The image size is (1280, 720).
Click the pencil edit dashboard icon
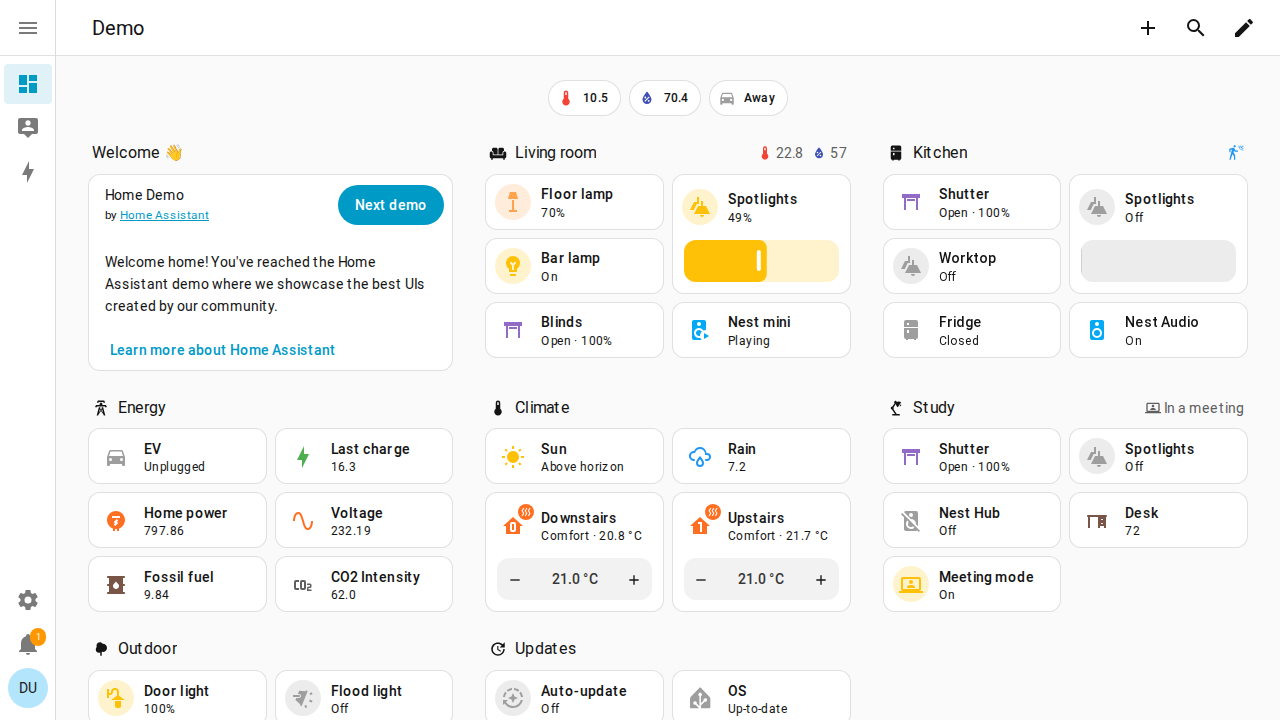pyautogui.click(x=1244, y=28)
